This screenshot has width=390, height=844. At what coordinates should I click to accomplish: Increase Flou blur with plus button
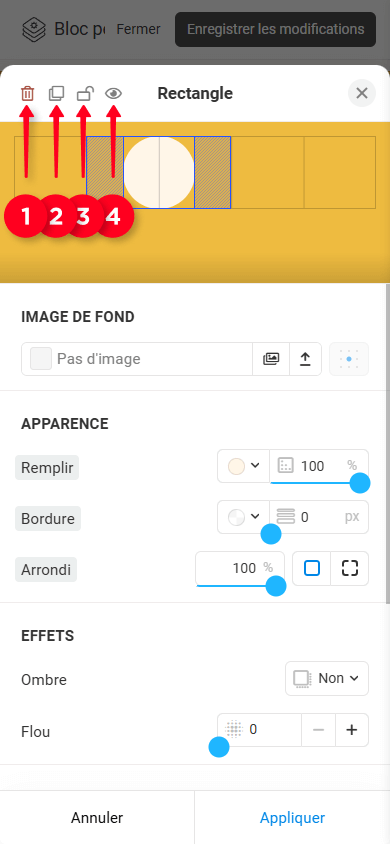(x=352, y=730)
